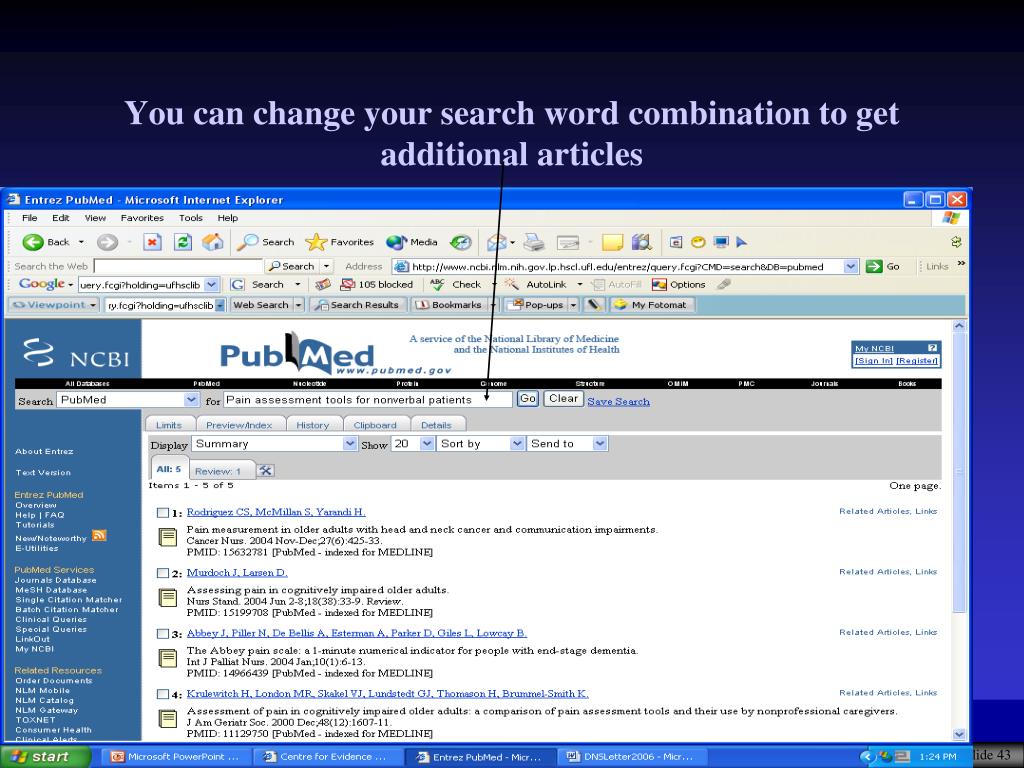Click the Register link
This screenshot has height=768, width=1024.
click(x=917, y=360)
